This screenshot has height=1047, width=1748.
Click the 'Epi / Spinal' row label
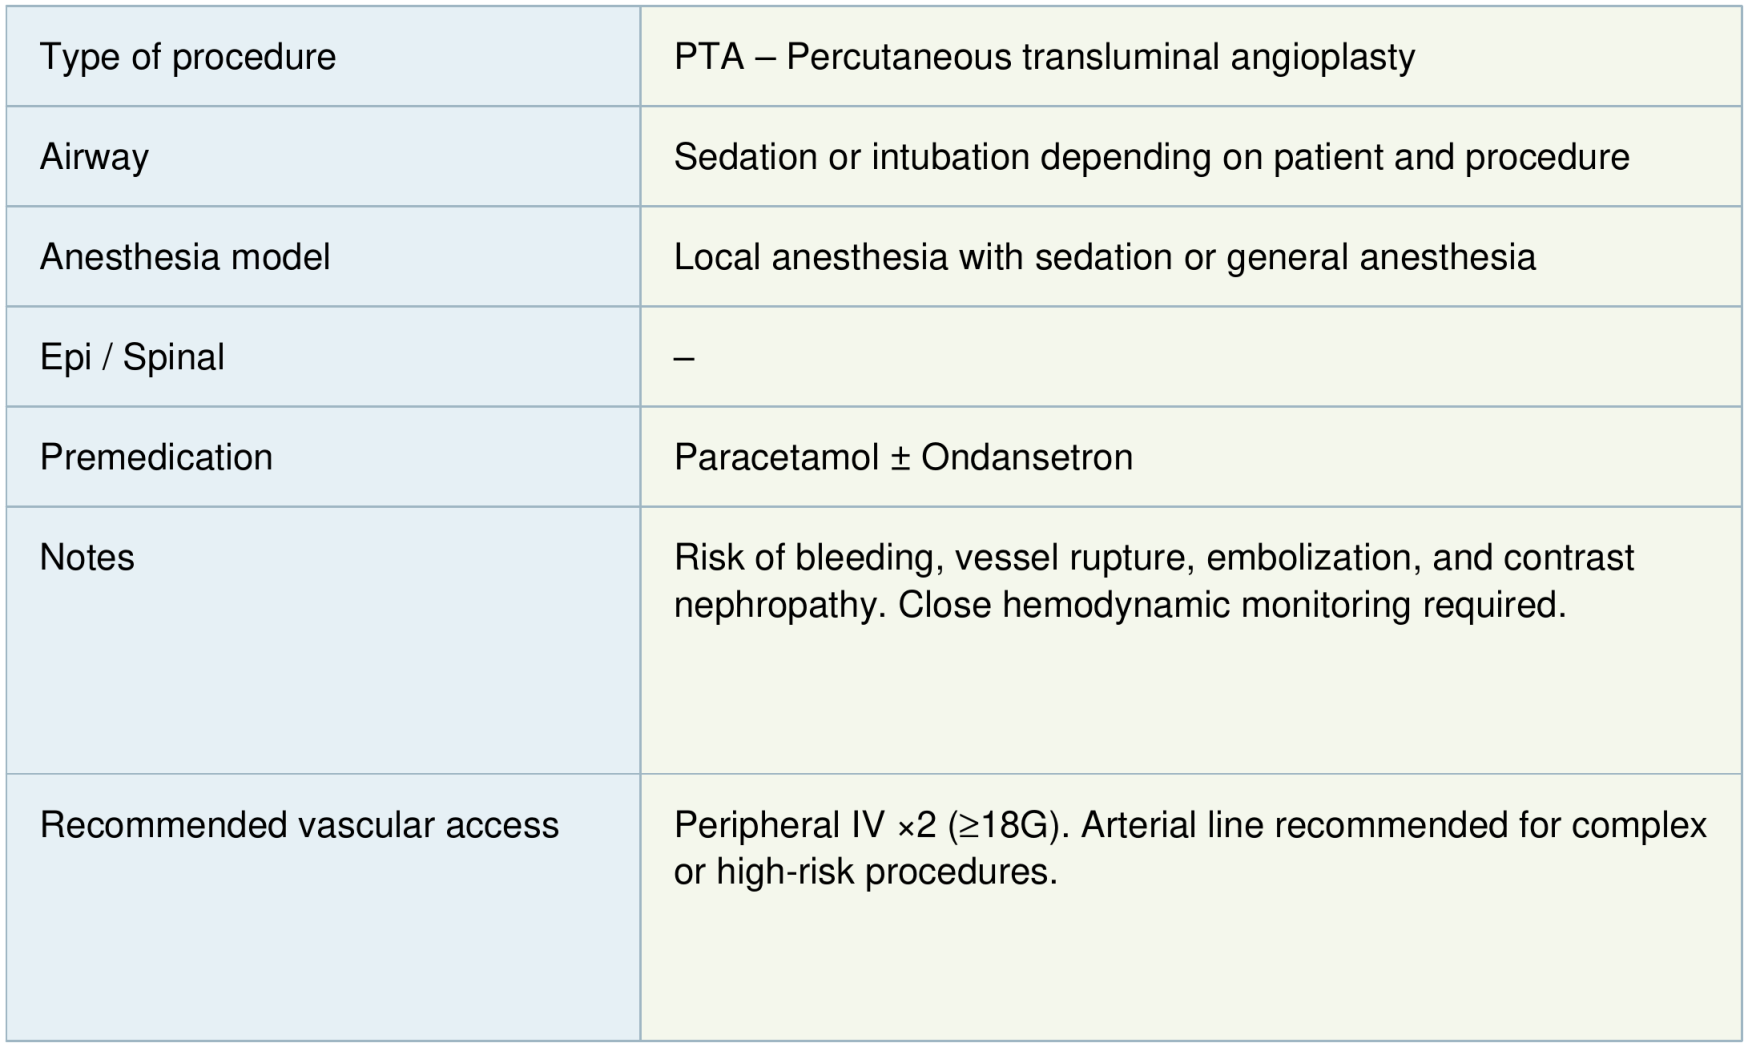132,357
